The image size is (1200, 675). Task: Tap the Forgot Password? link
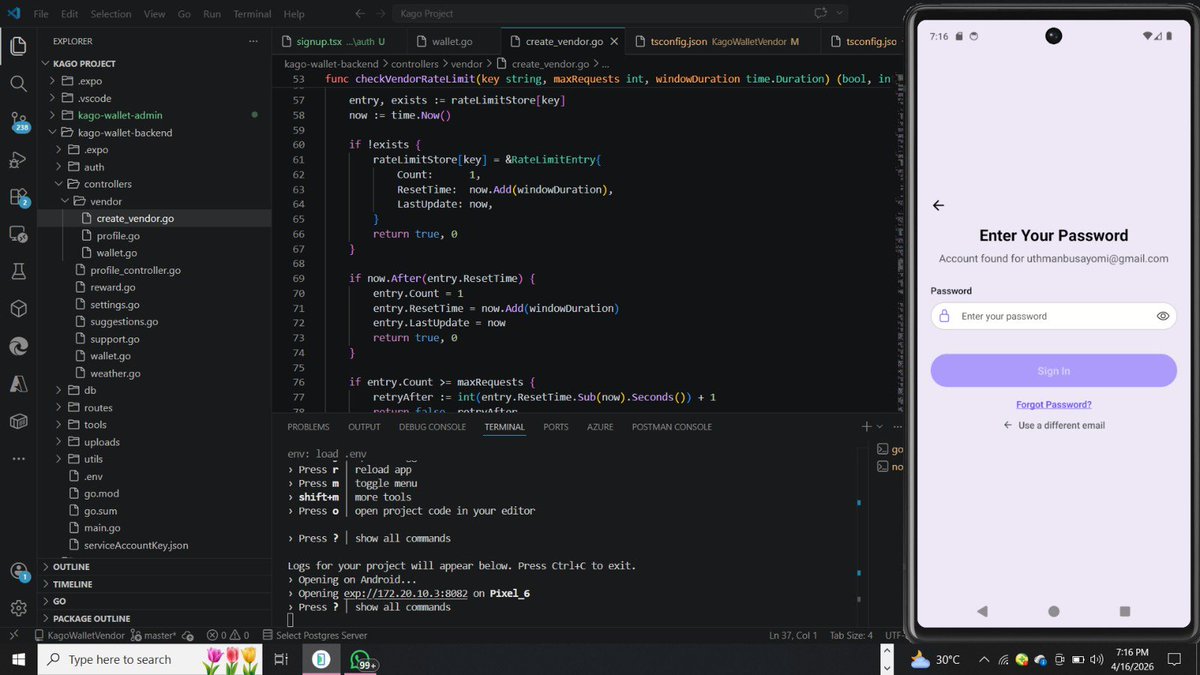pyautogui.click(x=1053, y=405)
